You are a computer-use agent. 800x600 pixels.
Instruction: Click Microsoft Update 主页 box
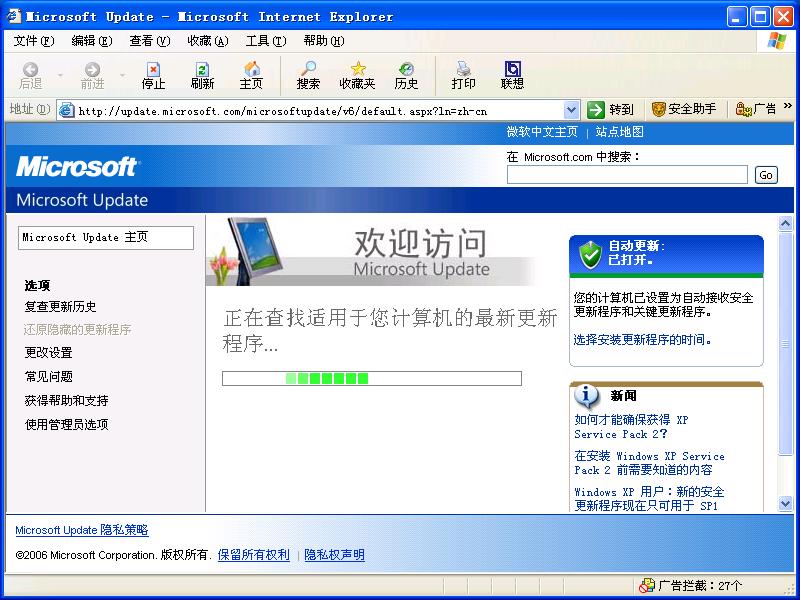[106, 238]
